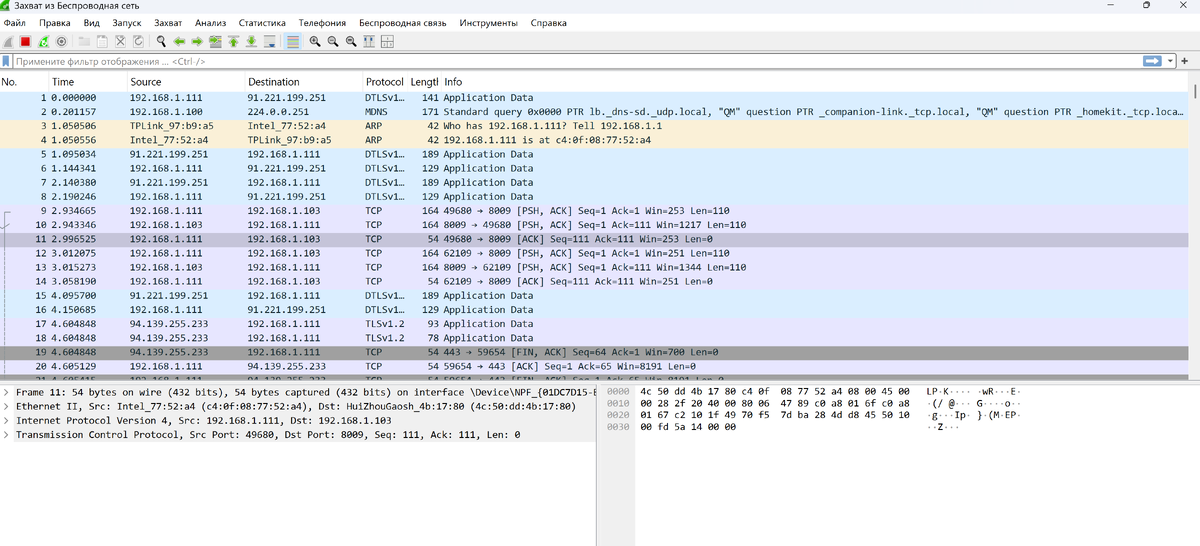Screen dimensions: 1200x546
Task: Open a capture file via folder icon
Action: (84, 42)
